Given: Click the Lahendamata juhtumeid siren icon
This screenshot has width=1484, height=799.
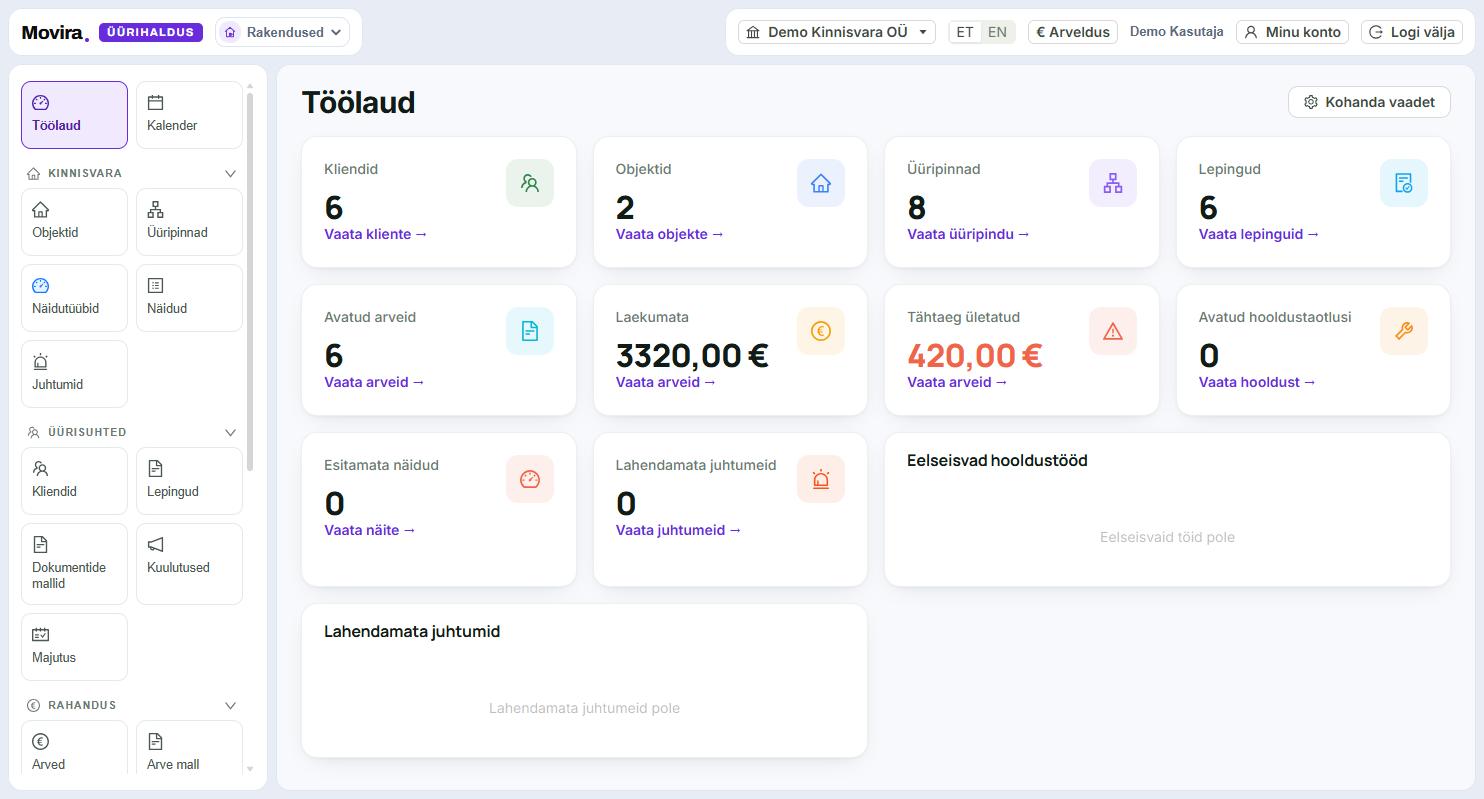Looking at the screenshot, I should coord(821,479).
